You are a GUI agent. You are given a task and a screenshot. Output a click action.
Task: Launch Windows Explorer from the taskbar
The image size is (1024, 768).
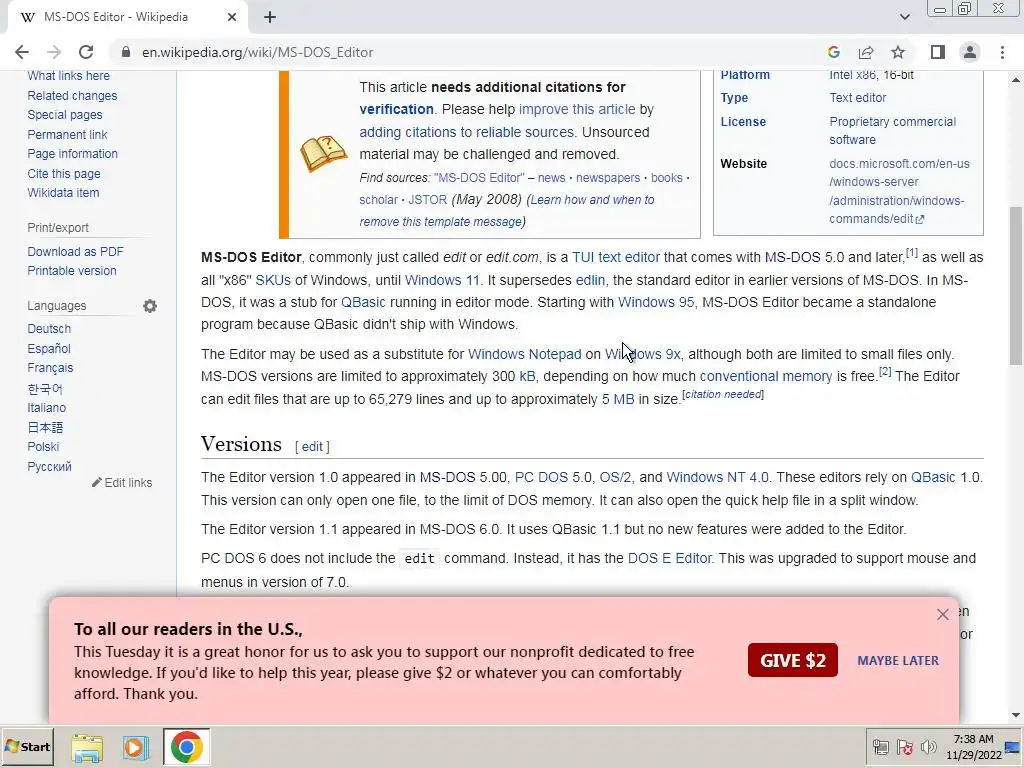tap(87, 747)
